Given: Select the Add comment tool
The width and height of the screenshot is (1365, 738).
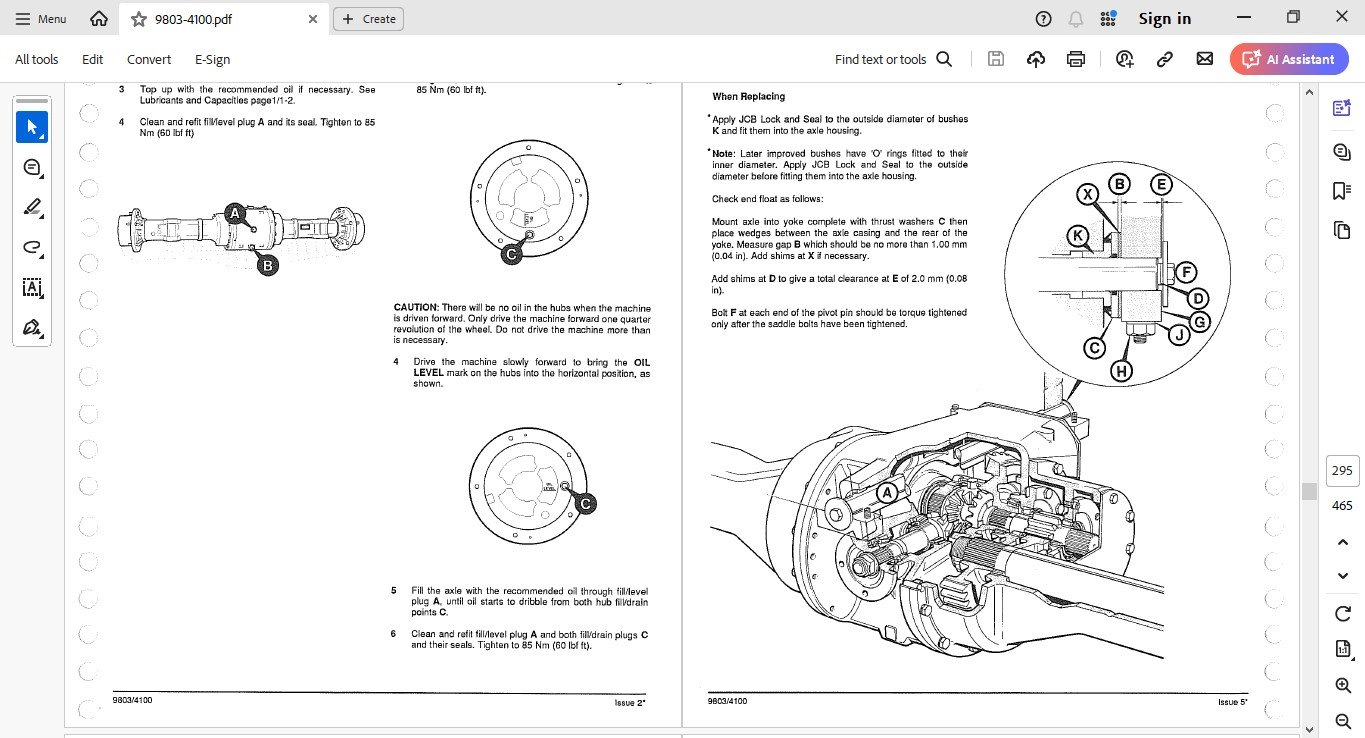Looking at the screenshot, I should point(32,167).
